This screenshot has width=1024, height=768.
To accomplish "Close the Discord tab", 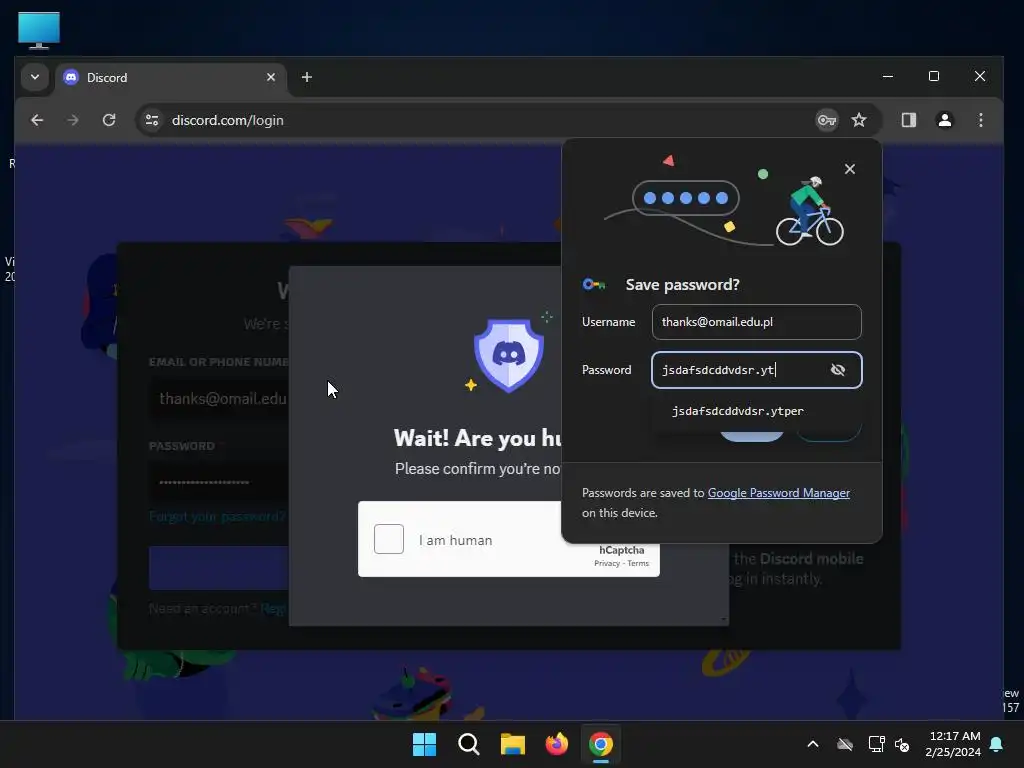I will tap(271, 77).
